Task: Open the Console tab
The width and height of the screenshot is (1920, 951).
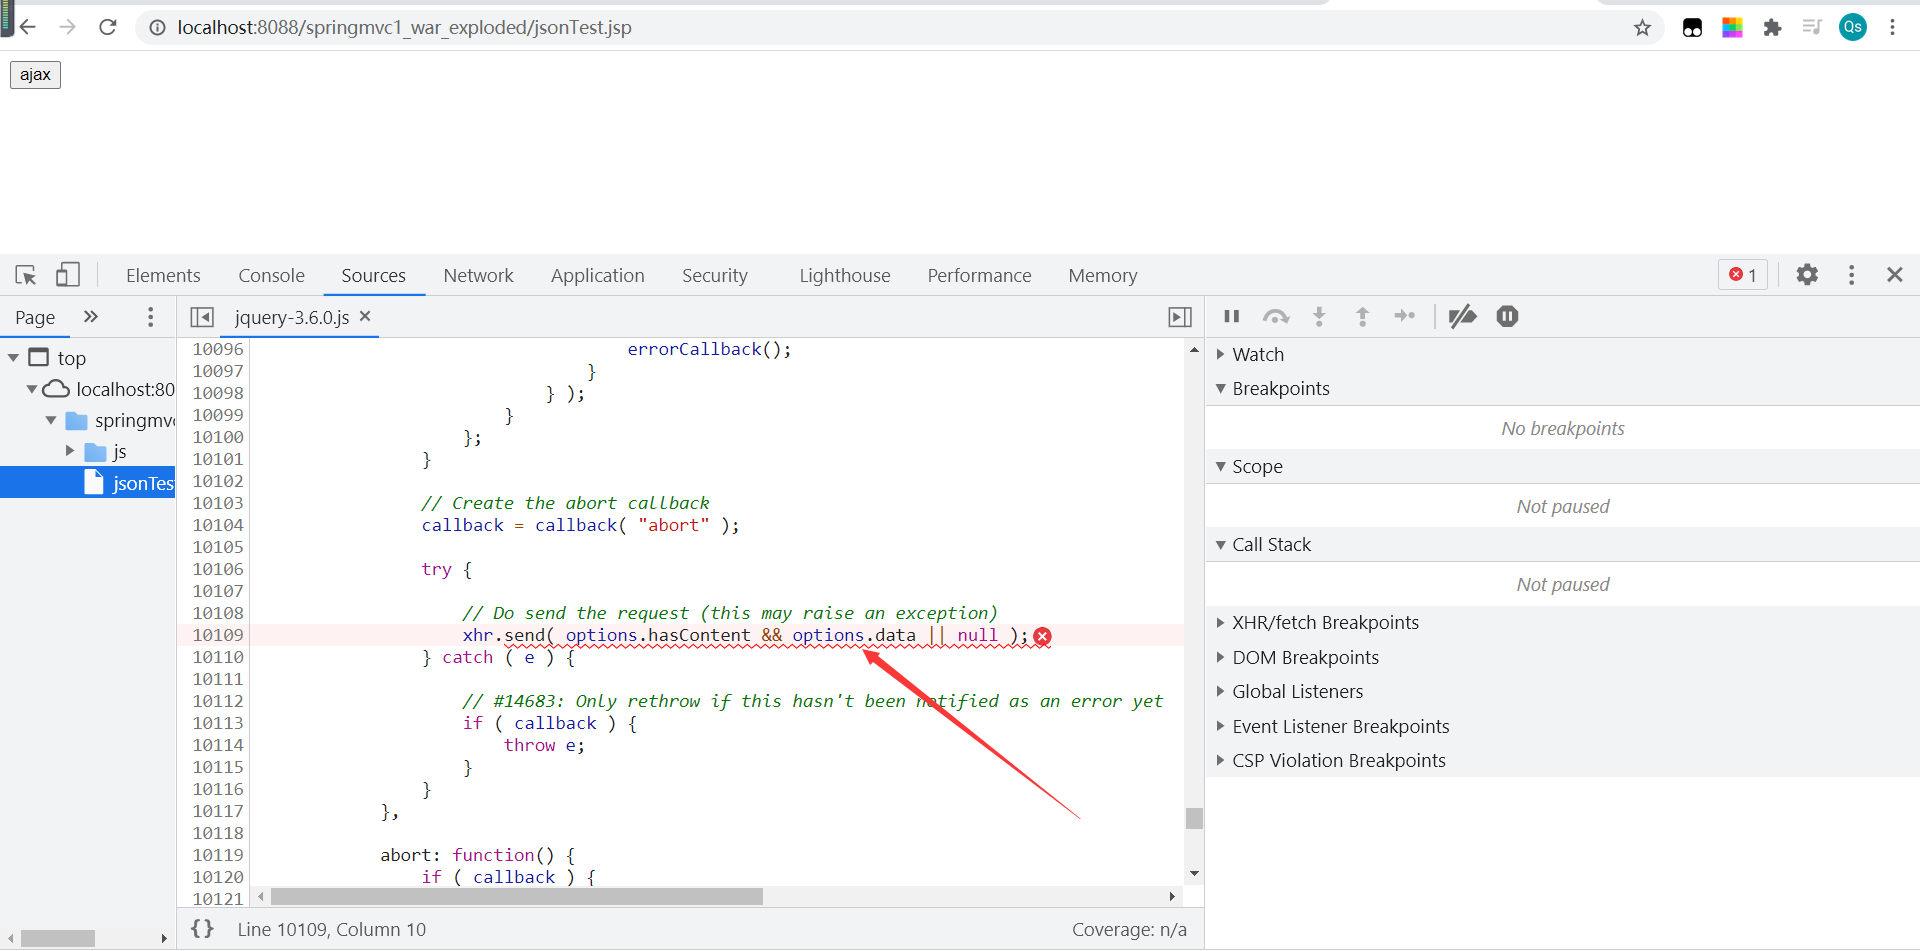Action: point(271,275)
